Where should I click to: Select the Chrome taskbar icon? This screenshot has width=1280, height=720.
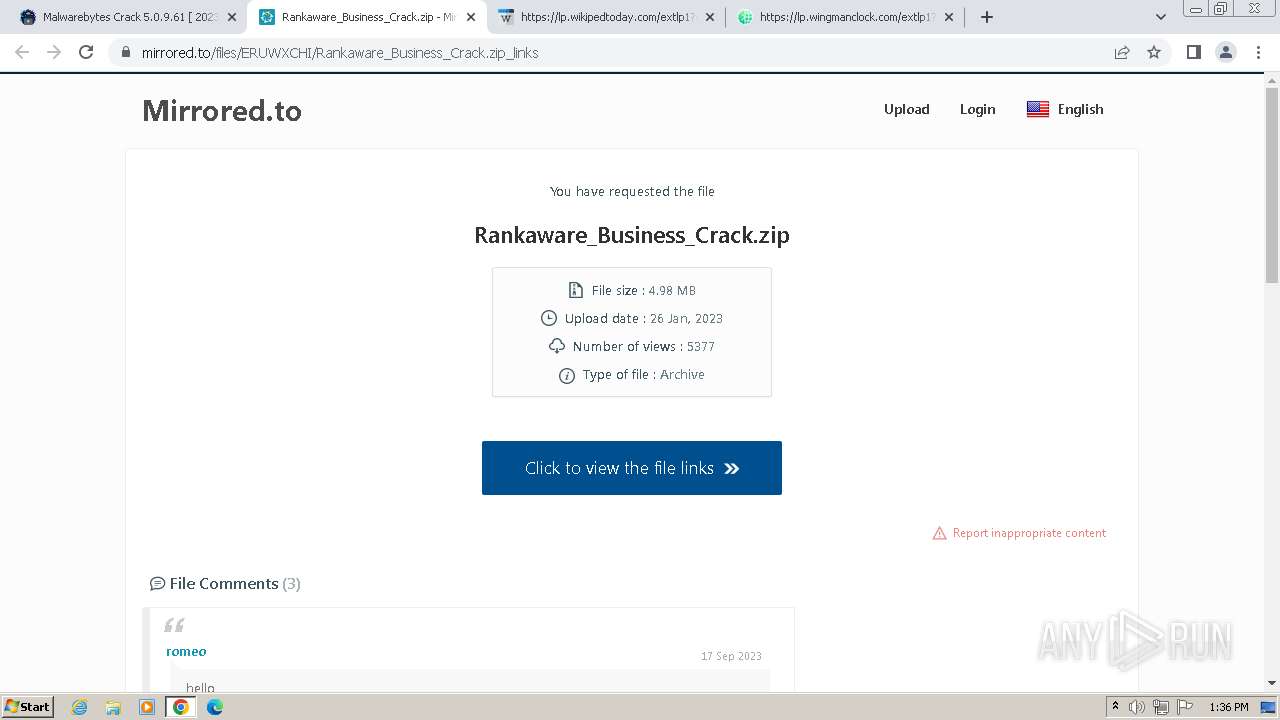pos(181,707)
